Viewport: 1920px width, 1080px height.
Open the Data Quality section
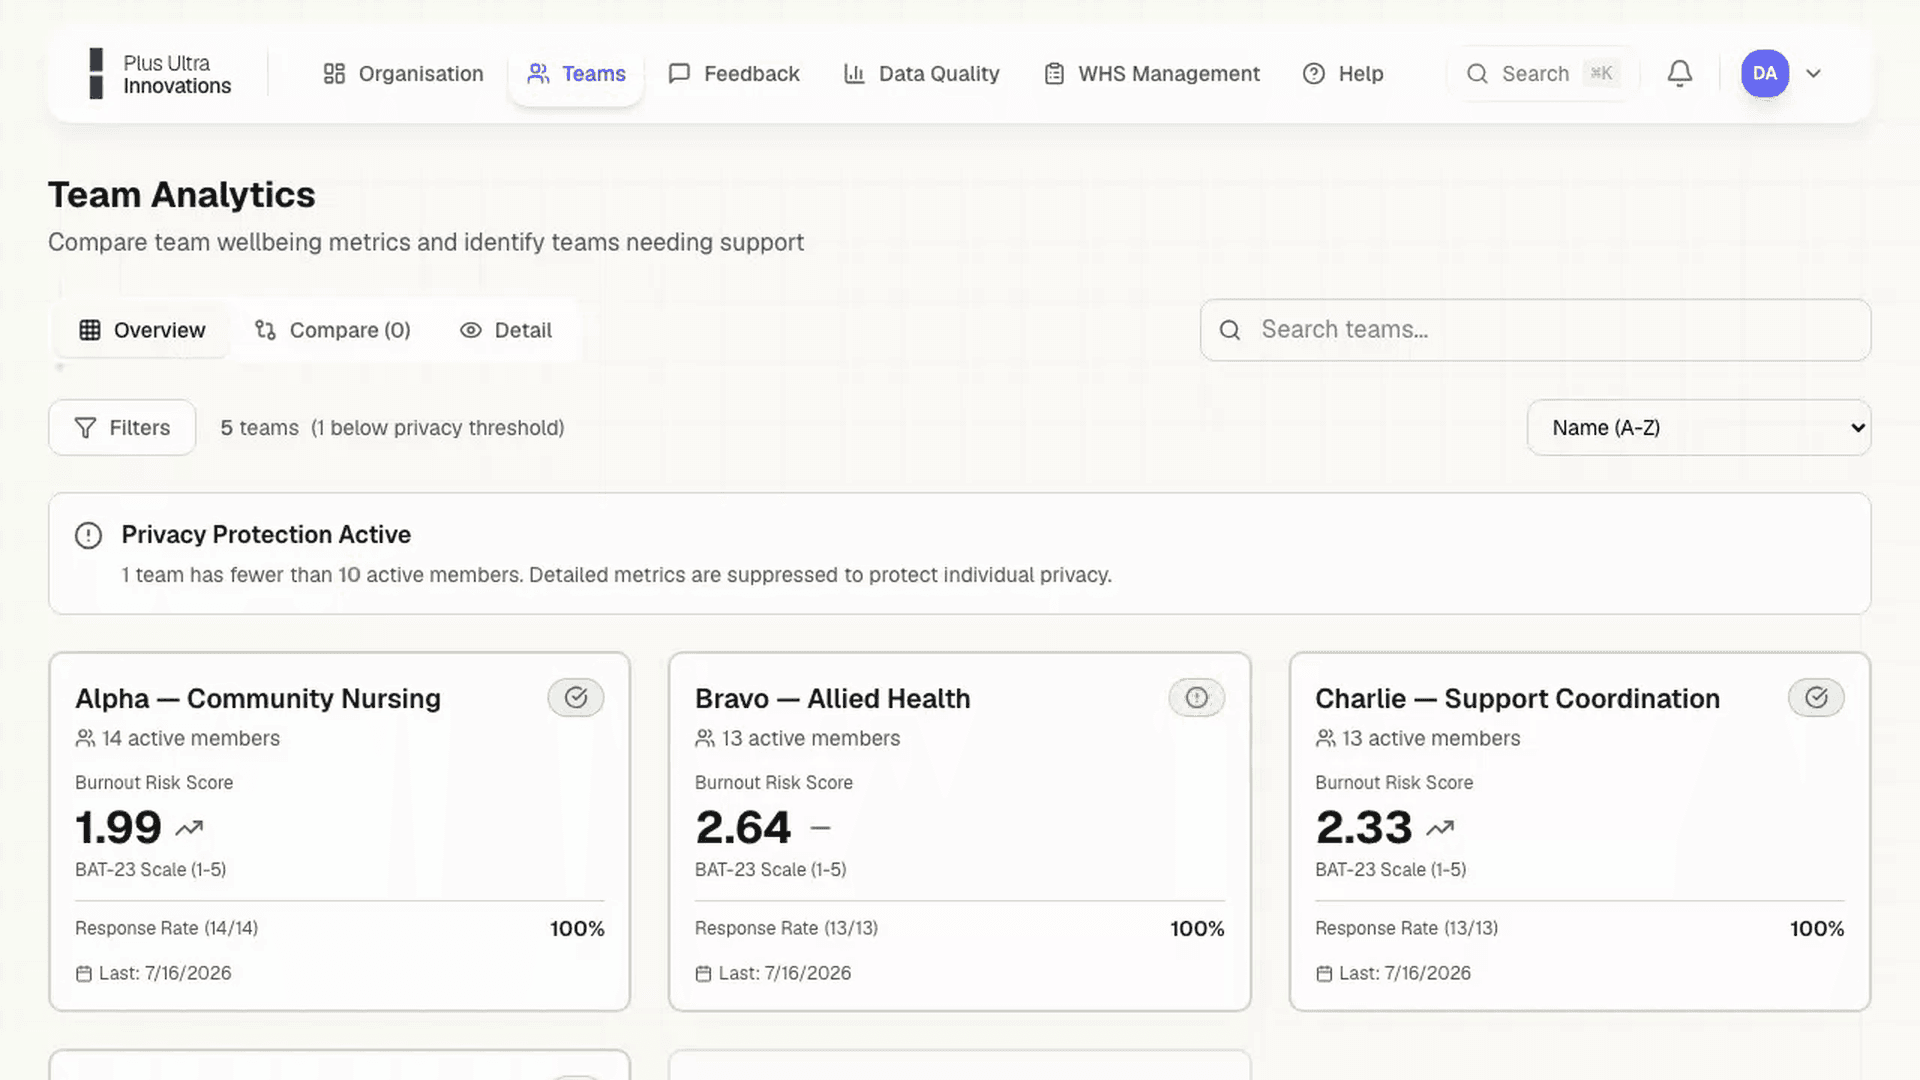click(921, 74)
